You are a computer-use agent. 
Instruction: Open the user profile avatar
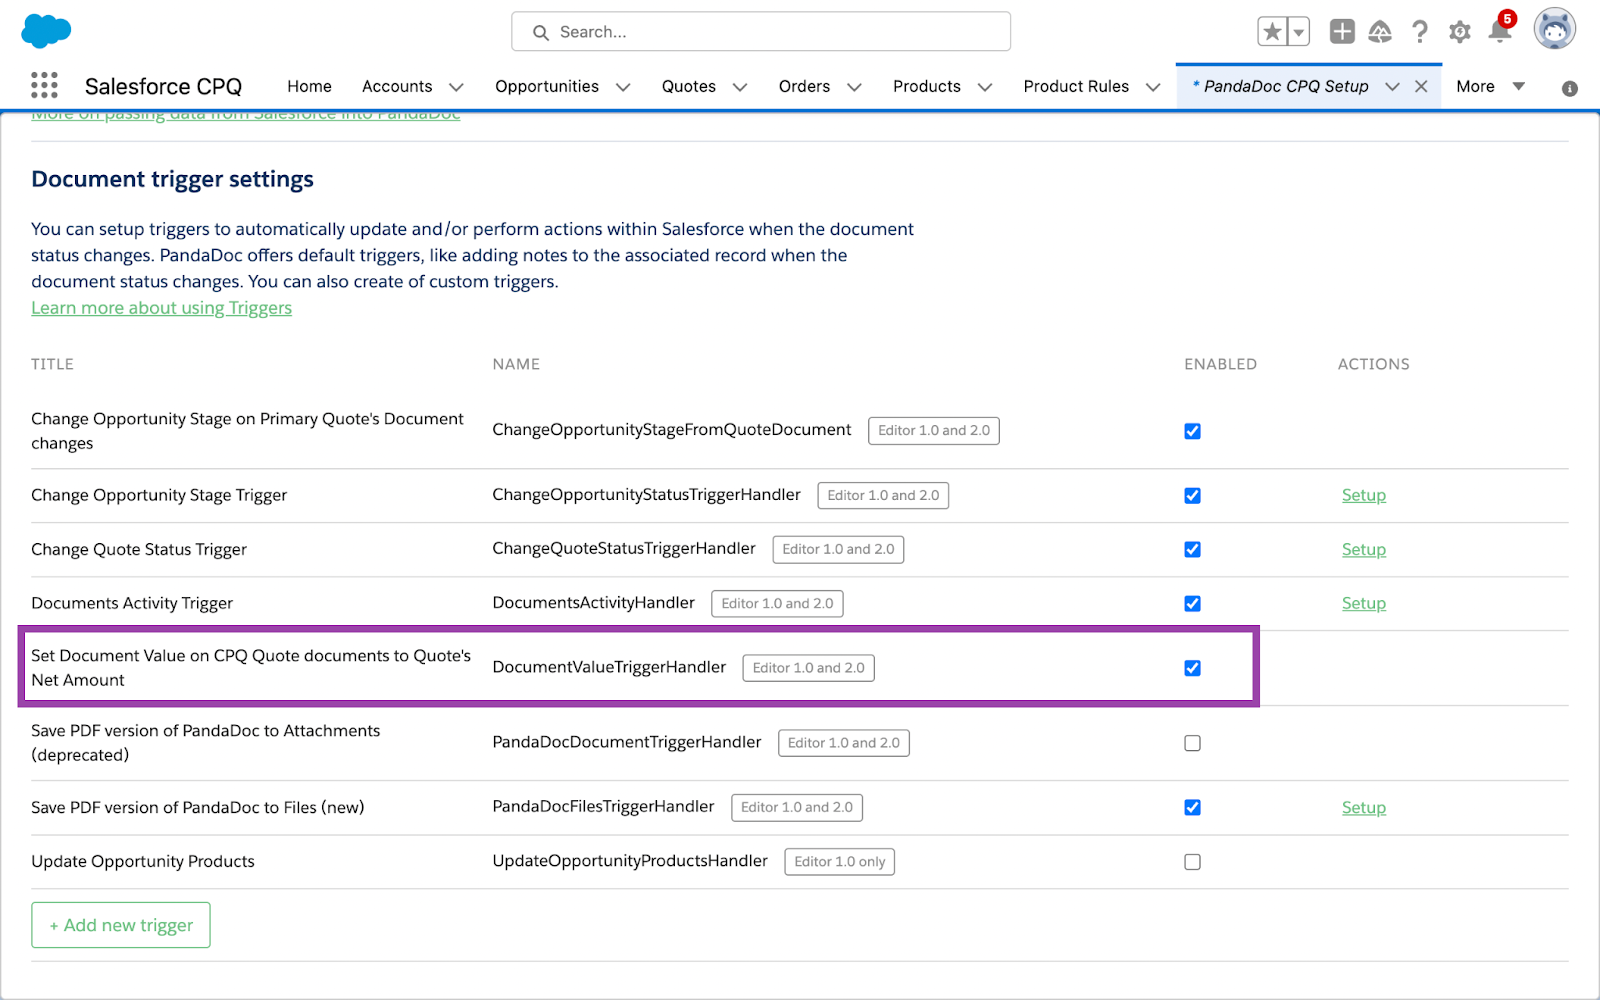tap(1554, 30)
